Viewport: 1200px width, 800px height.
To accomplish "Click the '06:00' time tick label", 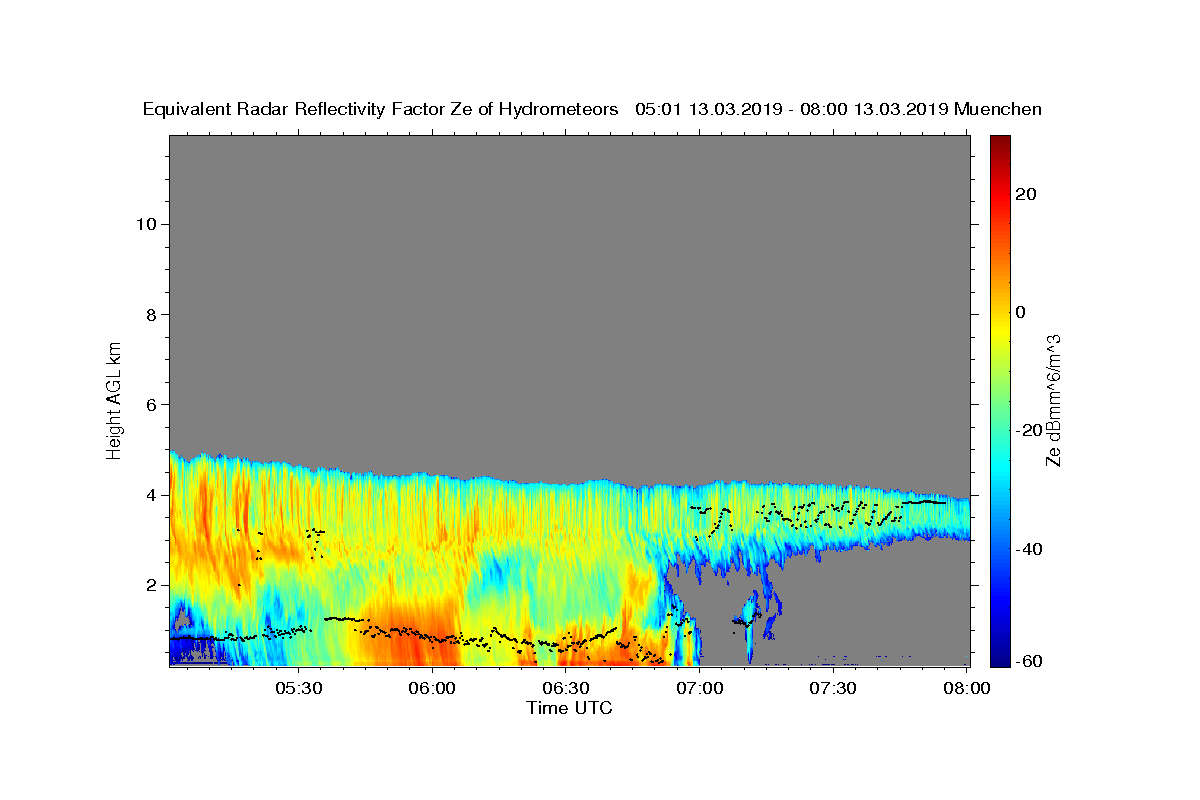I will coord(432,688).
